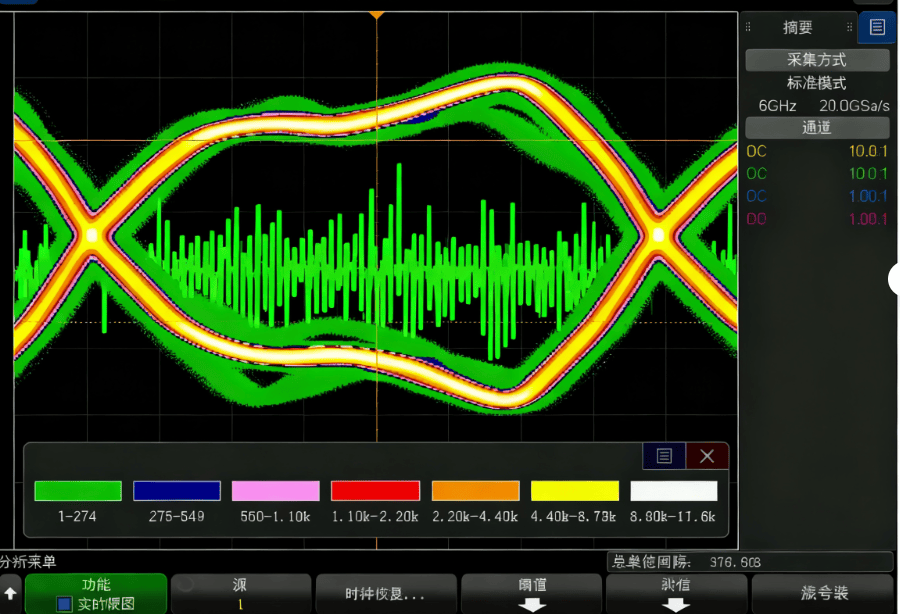Screen dimensions: 900x614
Task: Open the 采集方式 acquisition section
Action: tap(817, 60)
